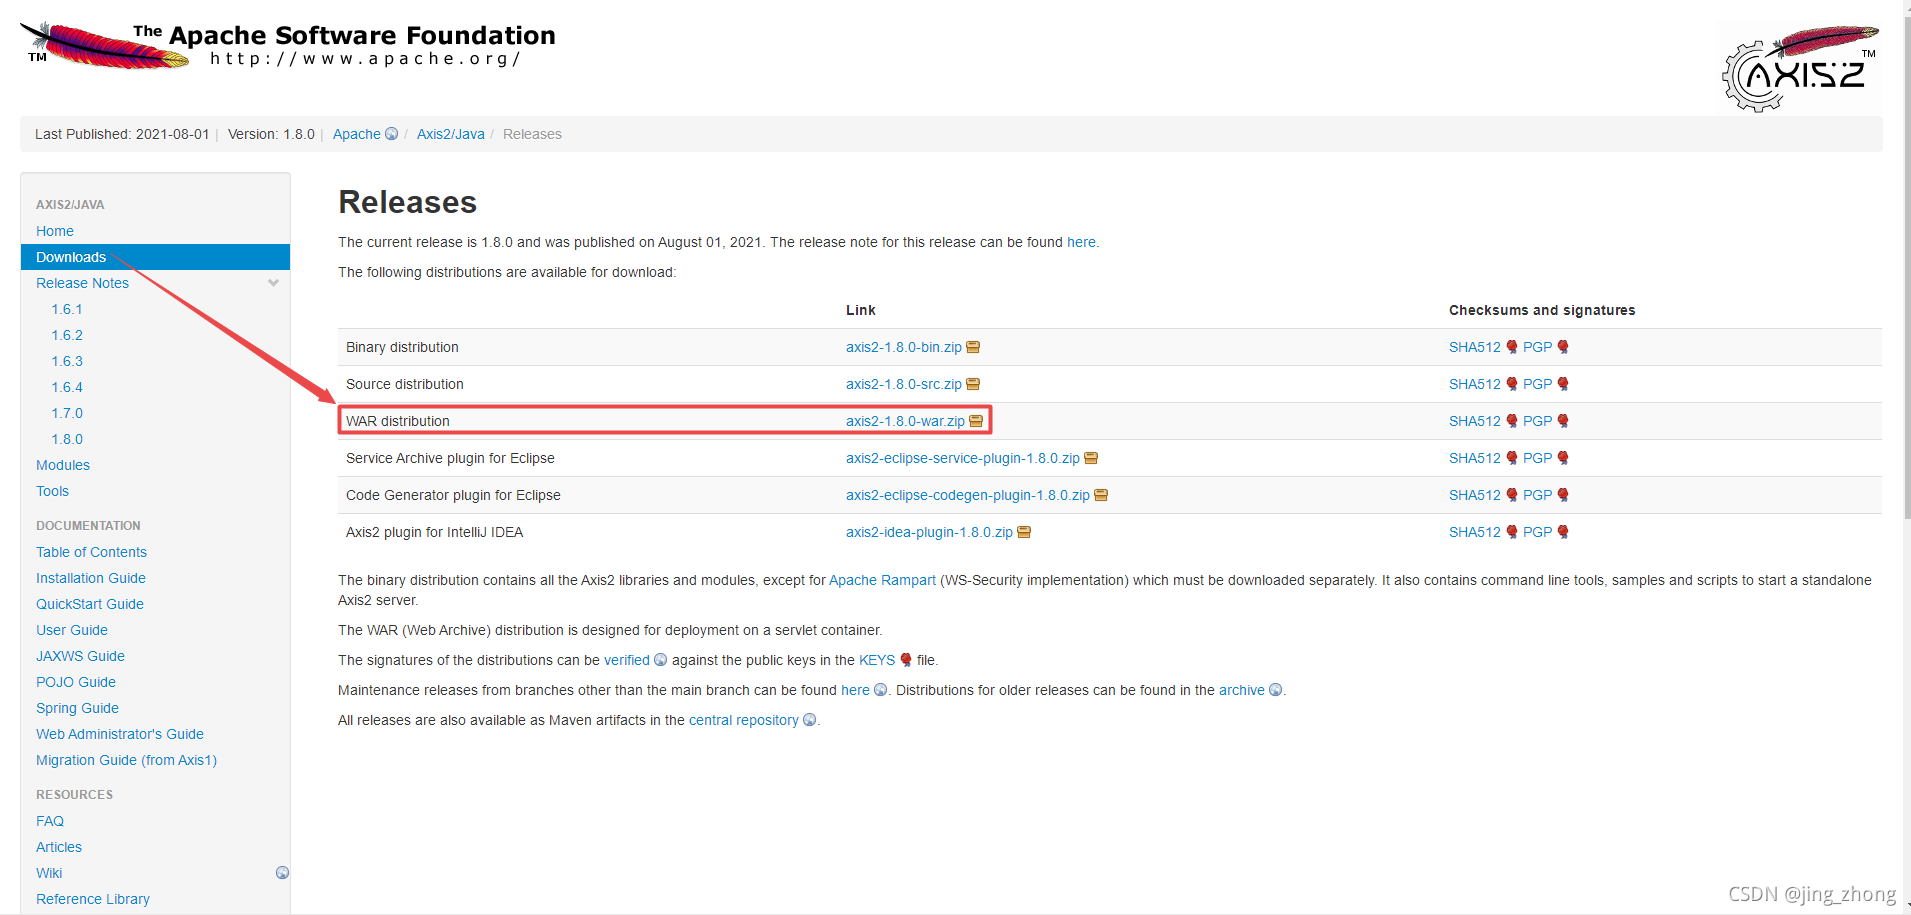The image size is (1911, 915).
Task: Open Articles in Resources
Action: 59,847
